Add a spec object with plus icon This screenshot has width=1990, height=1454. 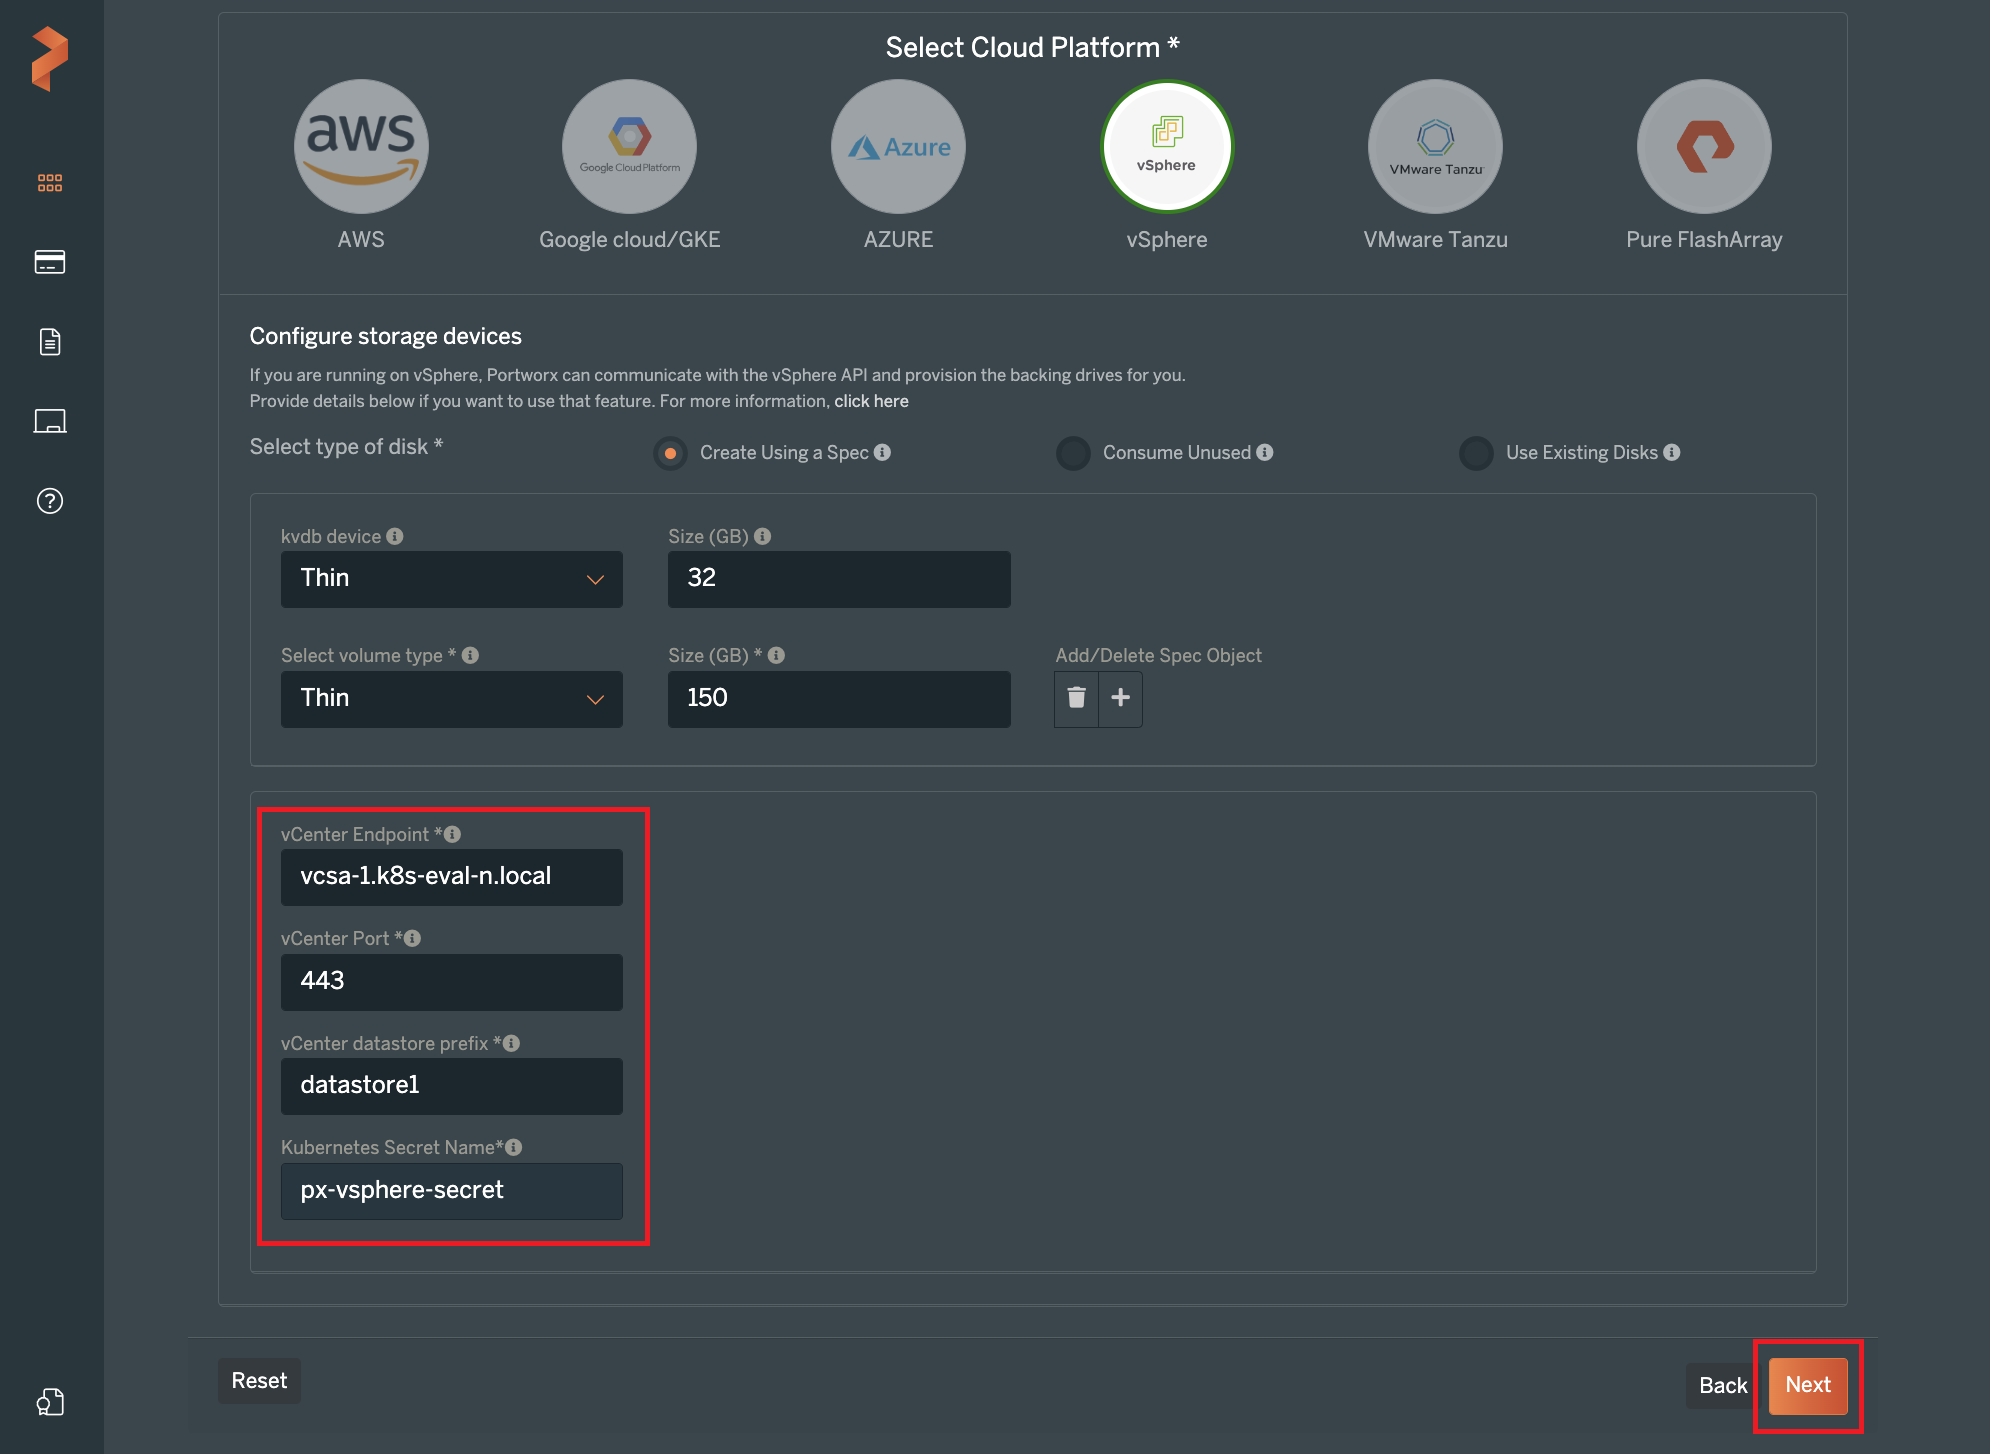pyautogui.click(x=1121, y=698)
